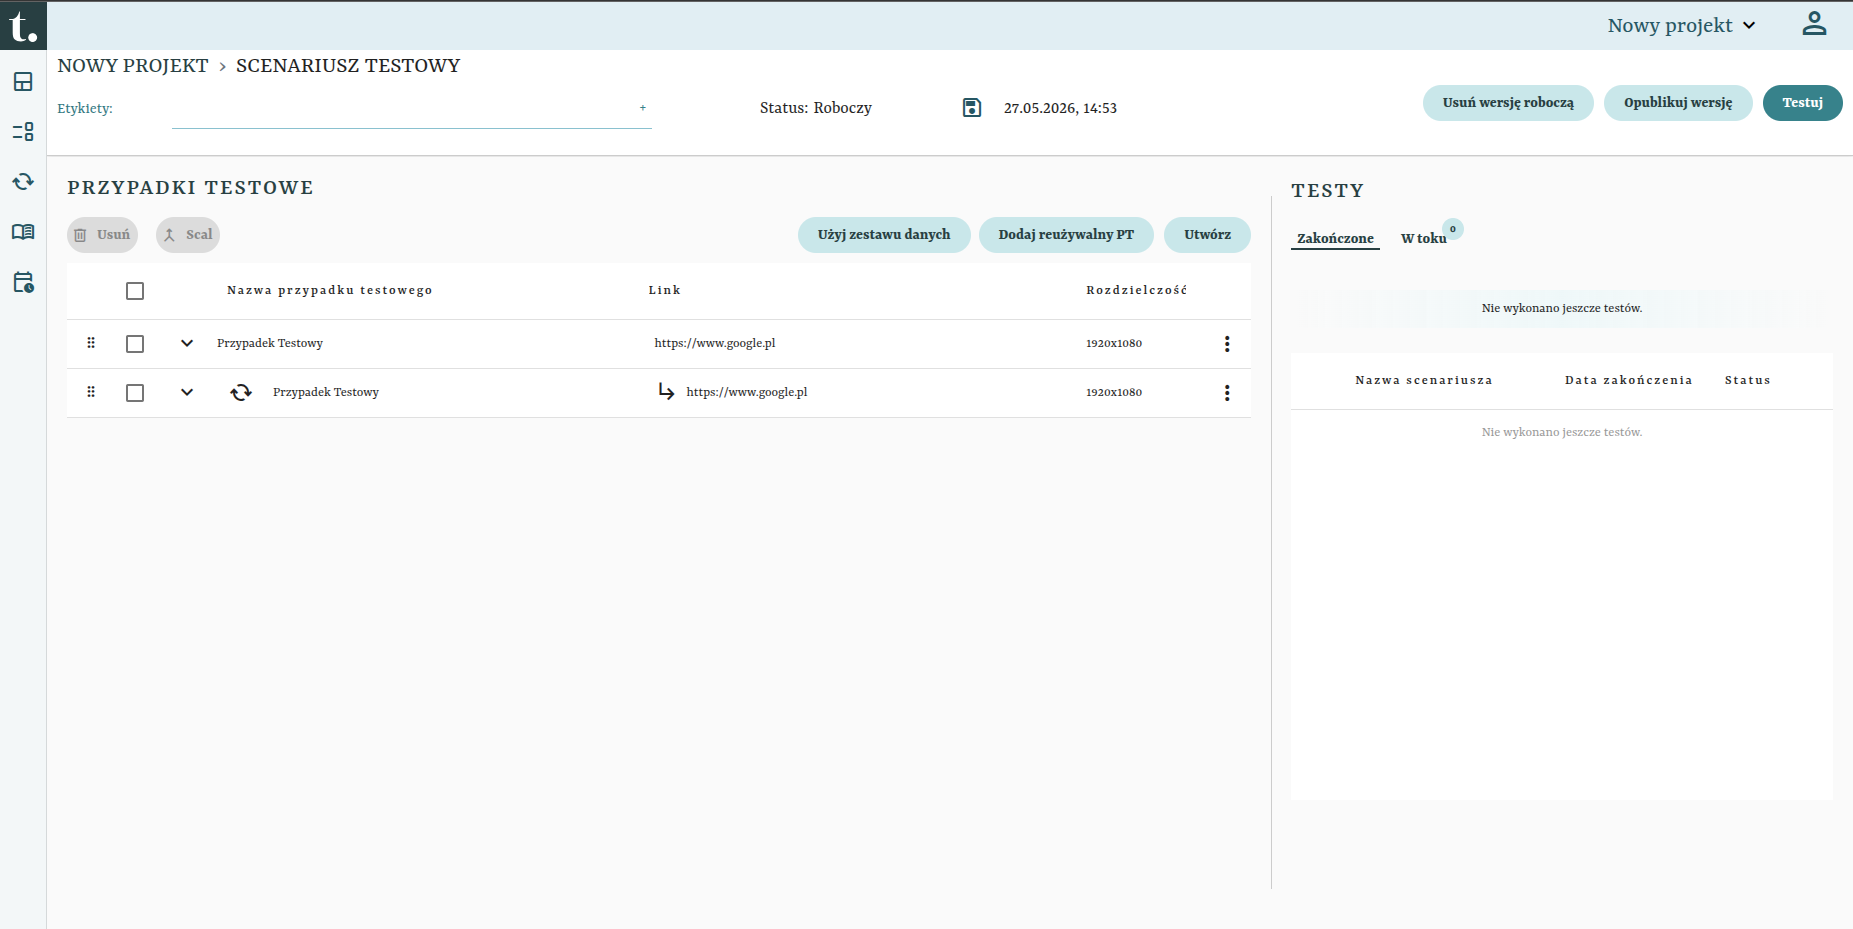This screenshot has height=929, width=1853.
Task: Click first row resolution 1920x1080
Action: (x=1114, y=343)
